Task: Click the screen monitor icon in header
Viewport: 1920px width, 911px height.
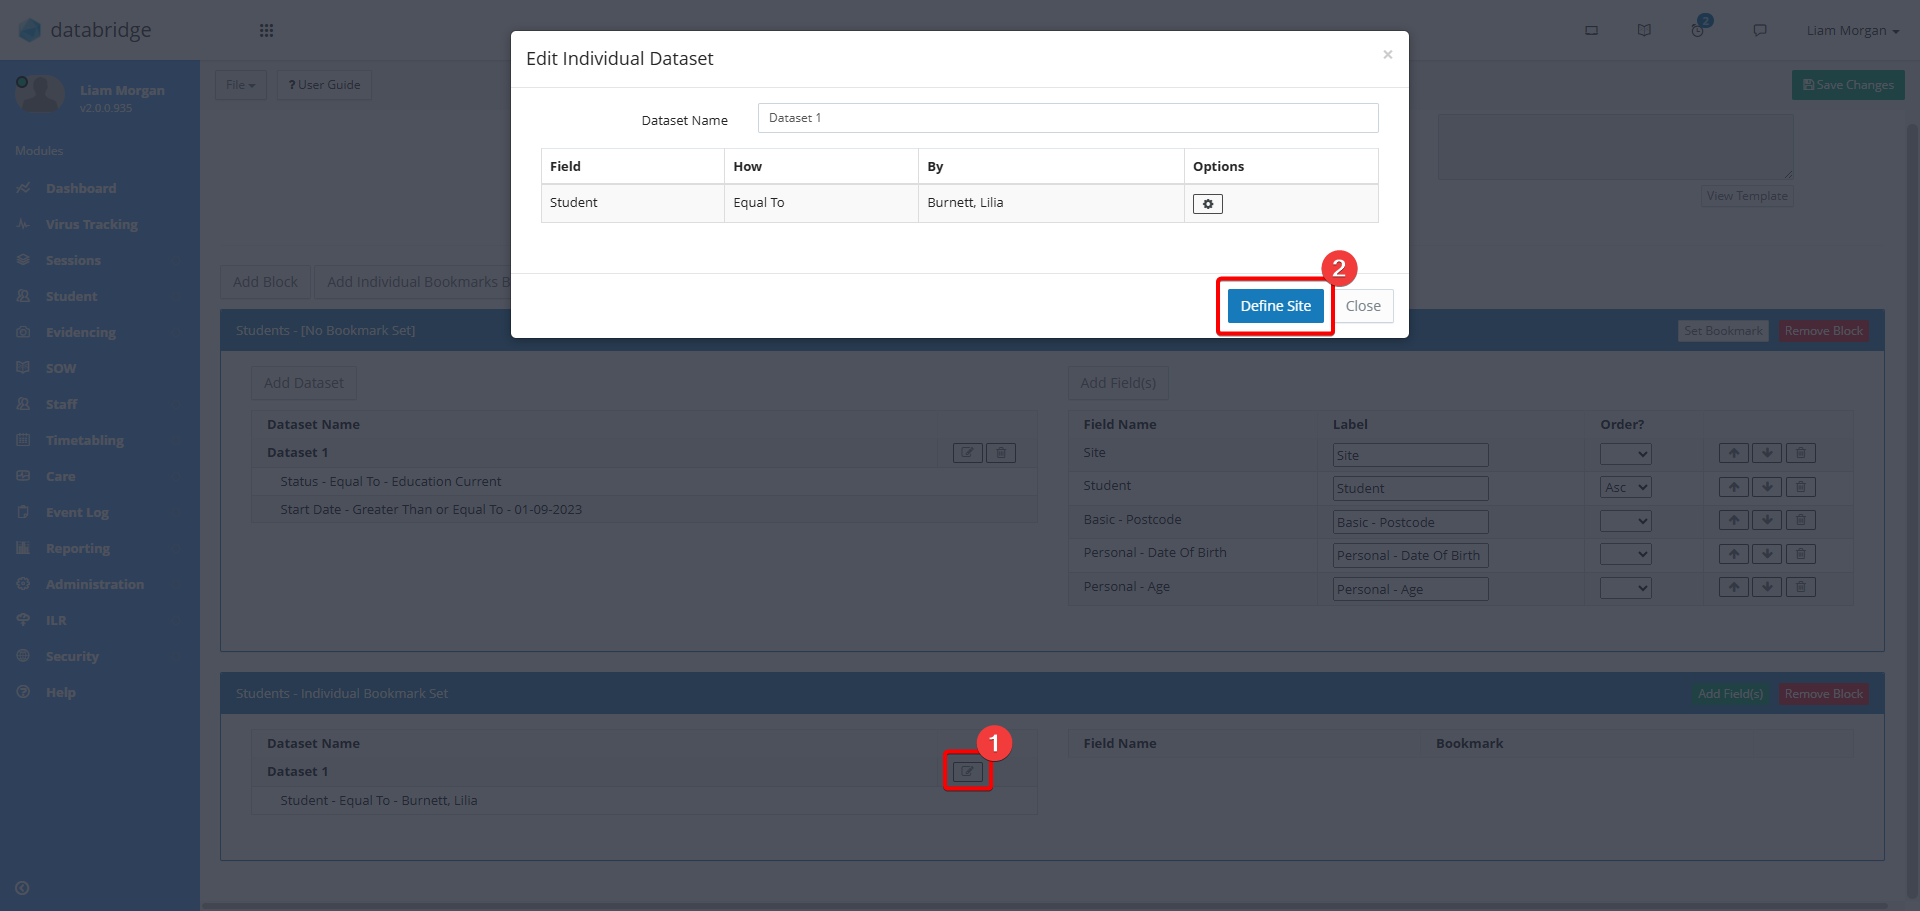Action: 1591,30
